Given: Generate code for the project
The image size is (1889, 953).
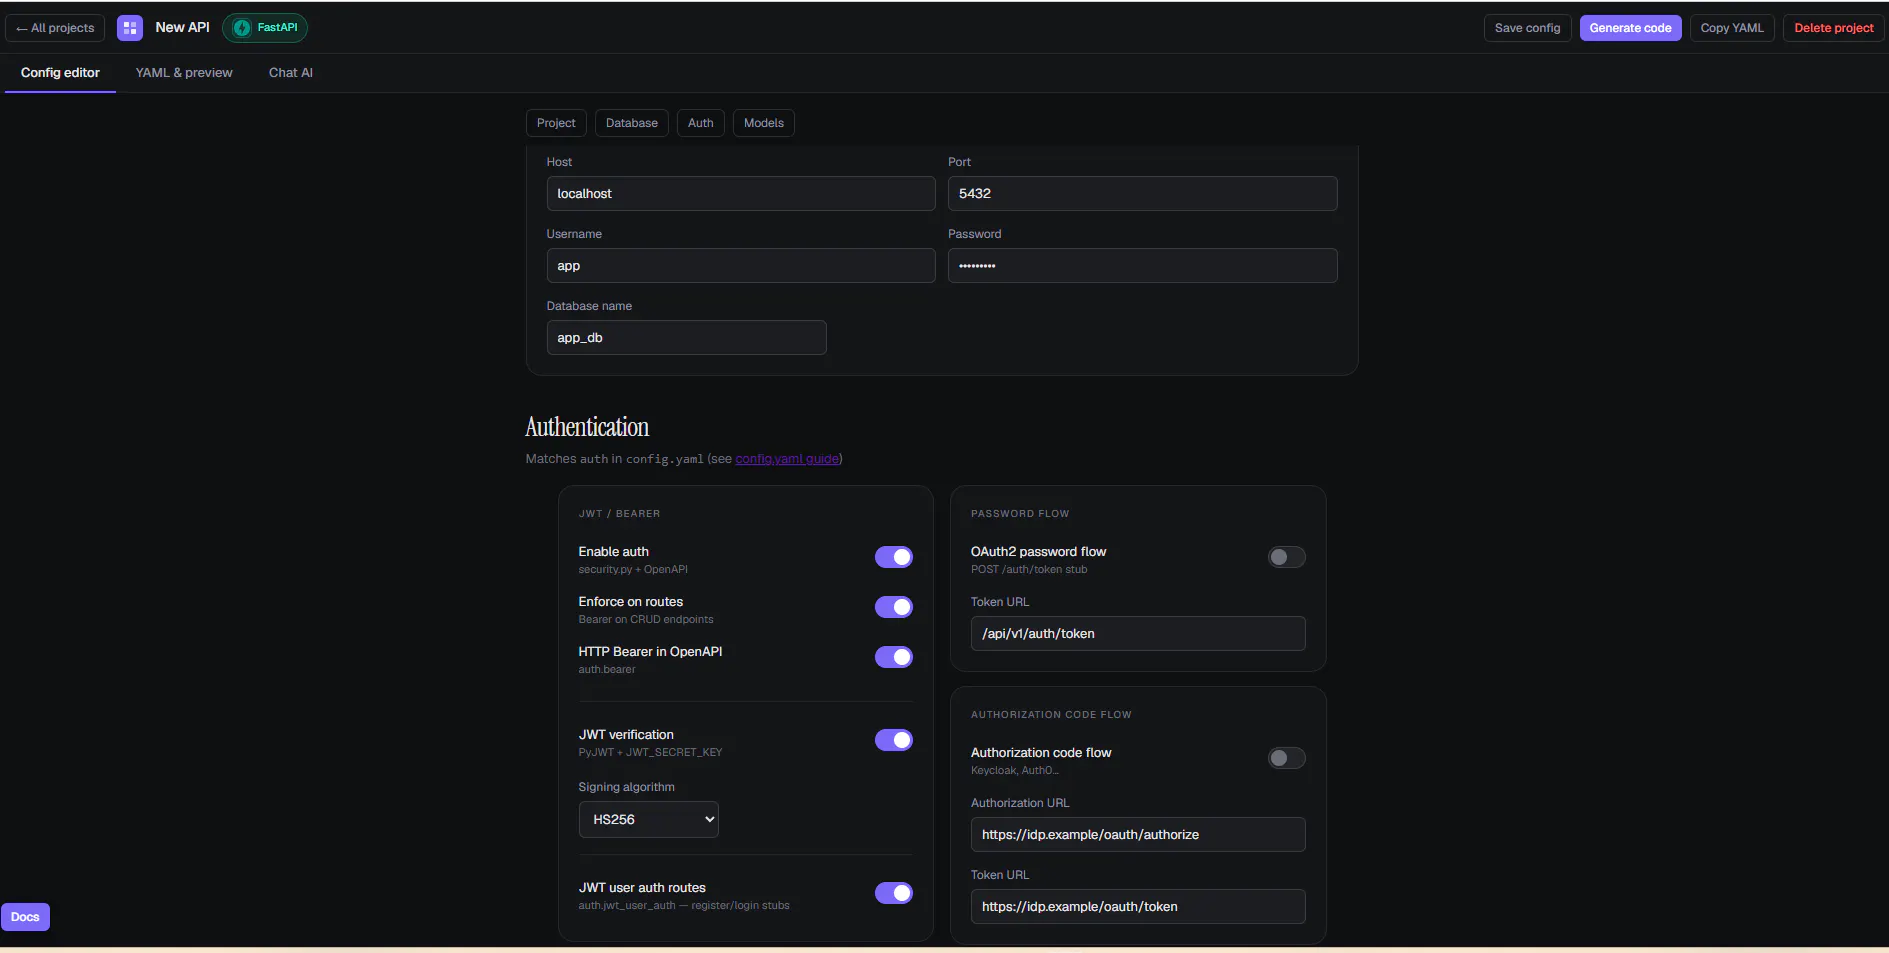Looking at the screenshot, I should [1630, 28].
